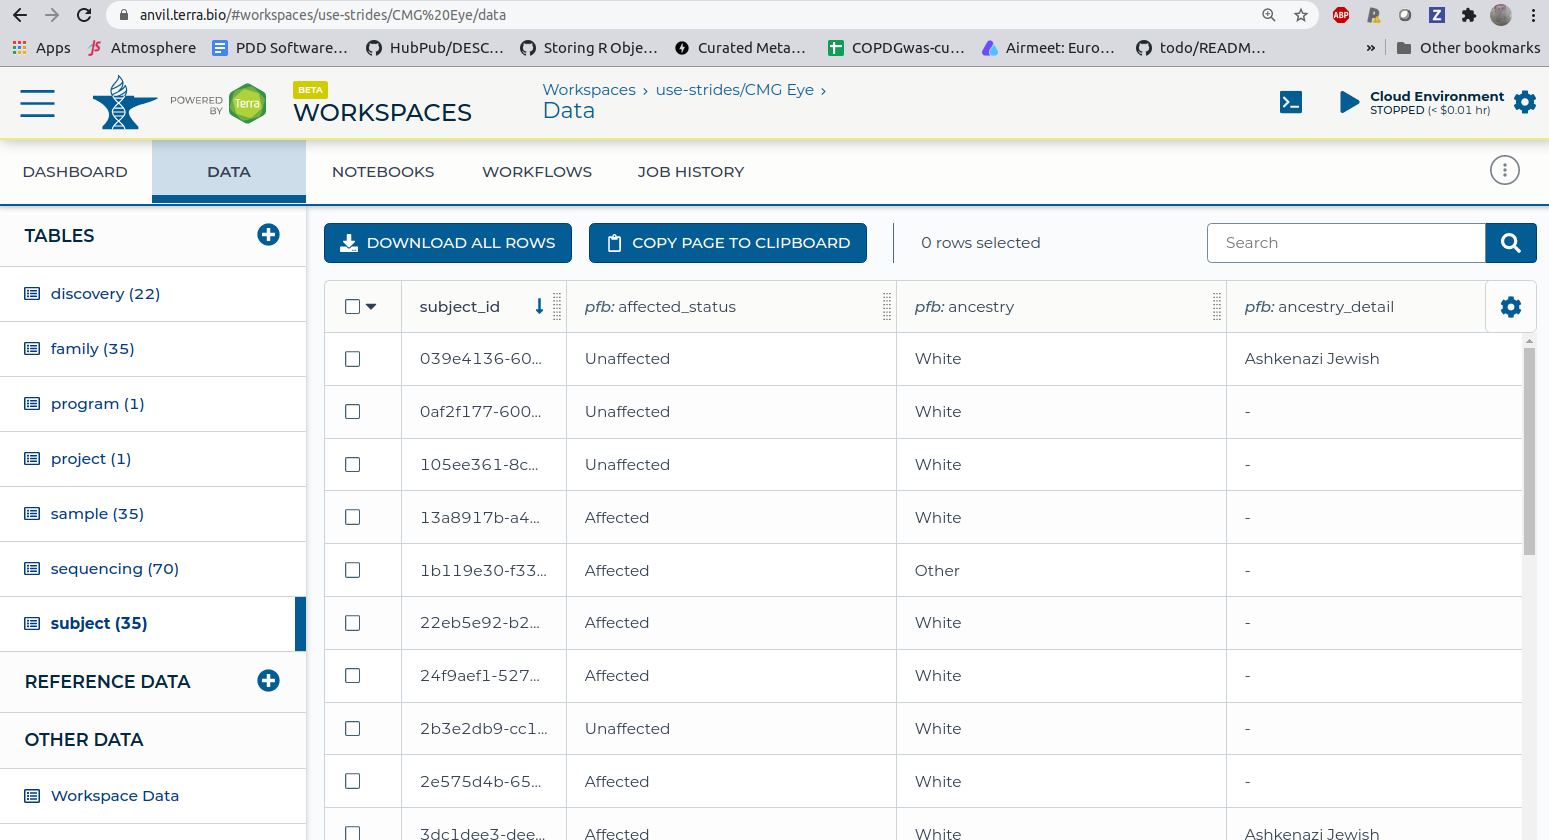Select row 2e575d4b-65 checkbox
This screenshot has width=1549, height=840.
point(352,782)
